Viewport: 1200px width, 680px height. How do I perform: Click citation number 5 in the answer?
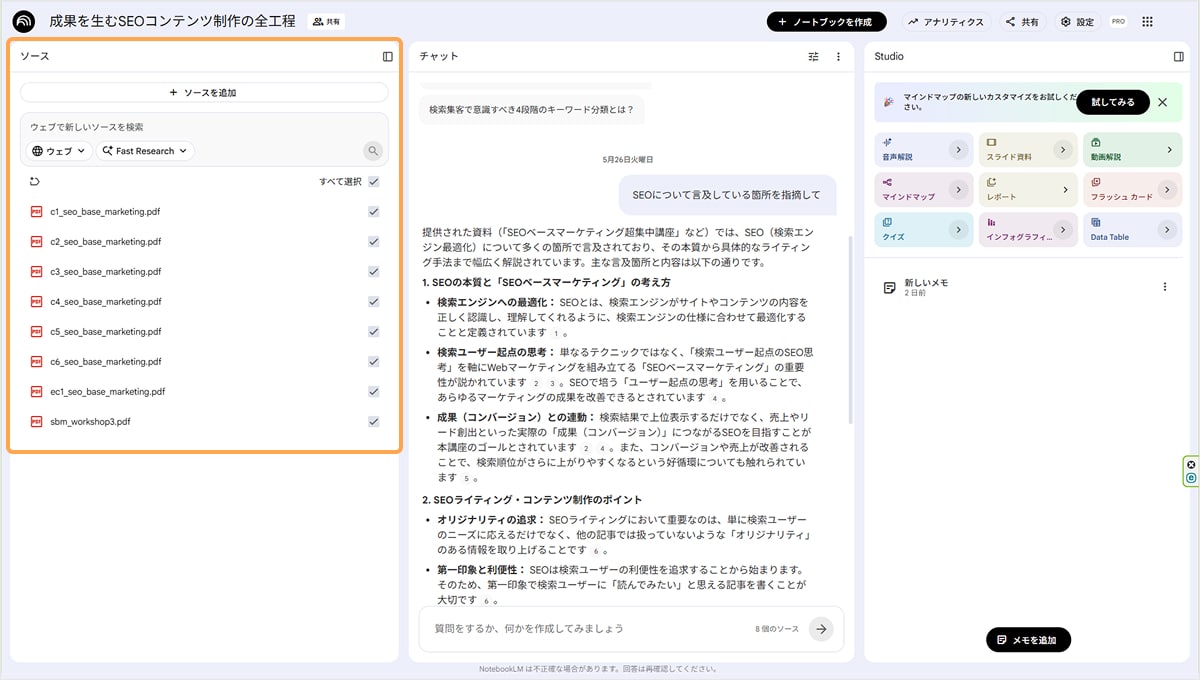point(464,479)
